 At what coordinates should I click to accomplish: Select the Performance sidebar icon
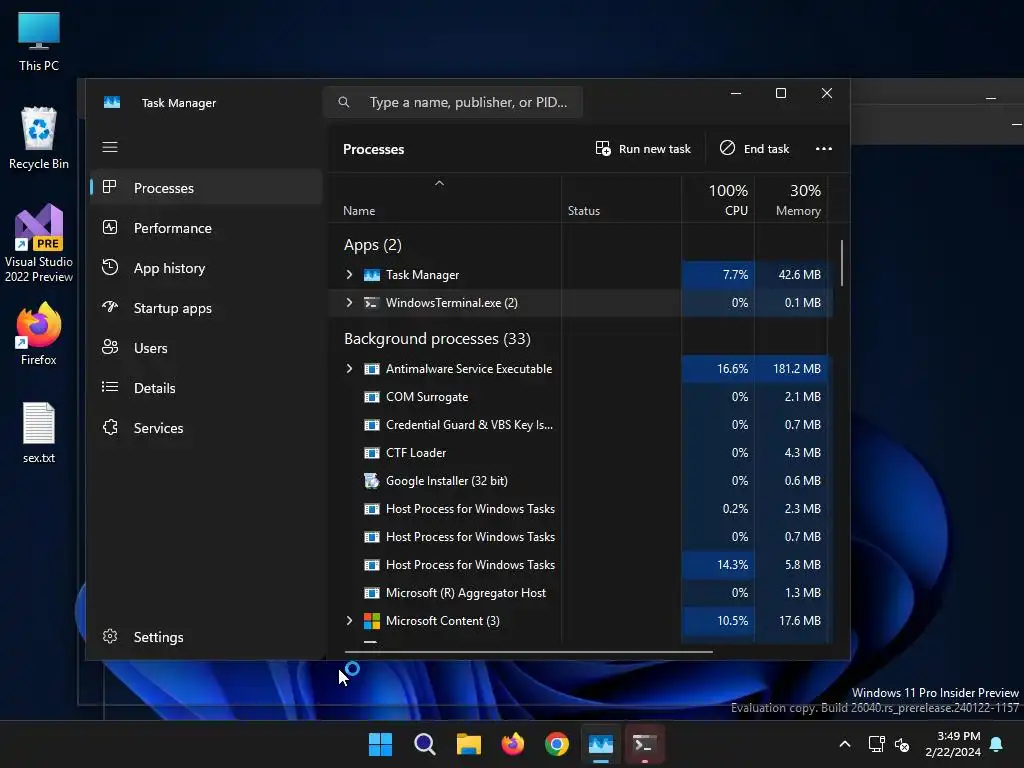click(x=110, y=227)
